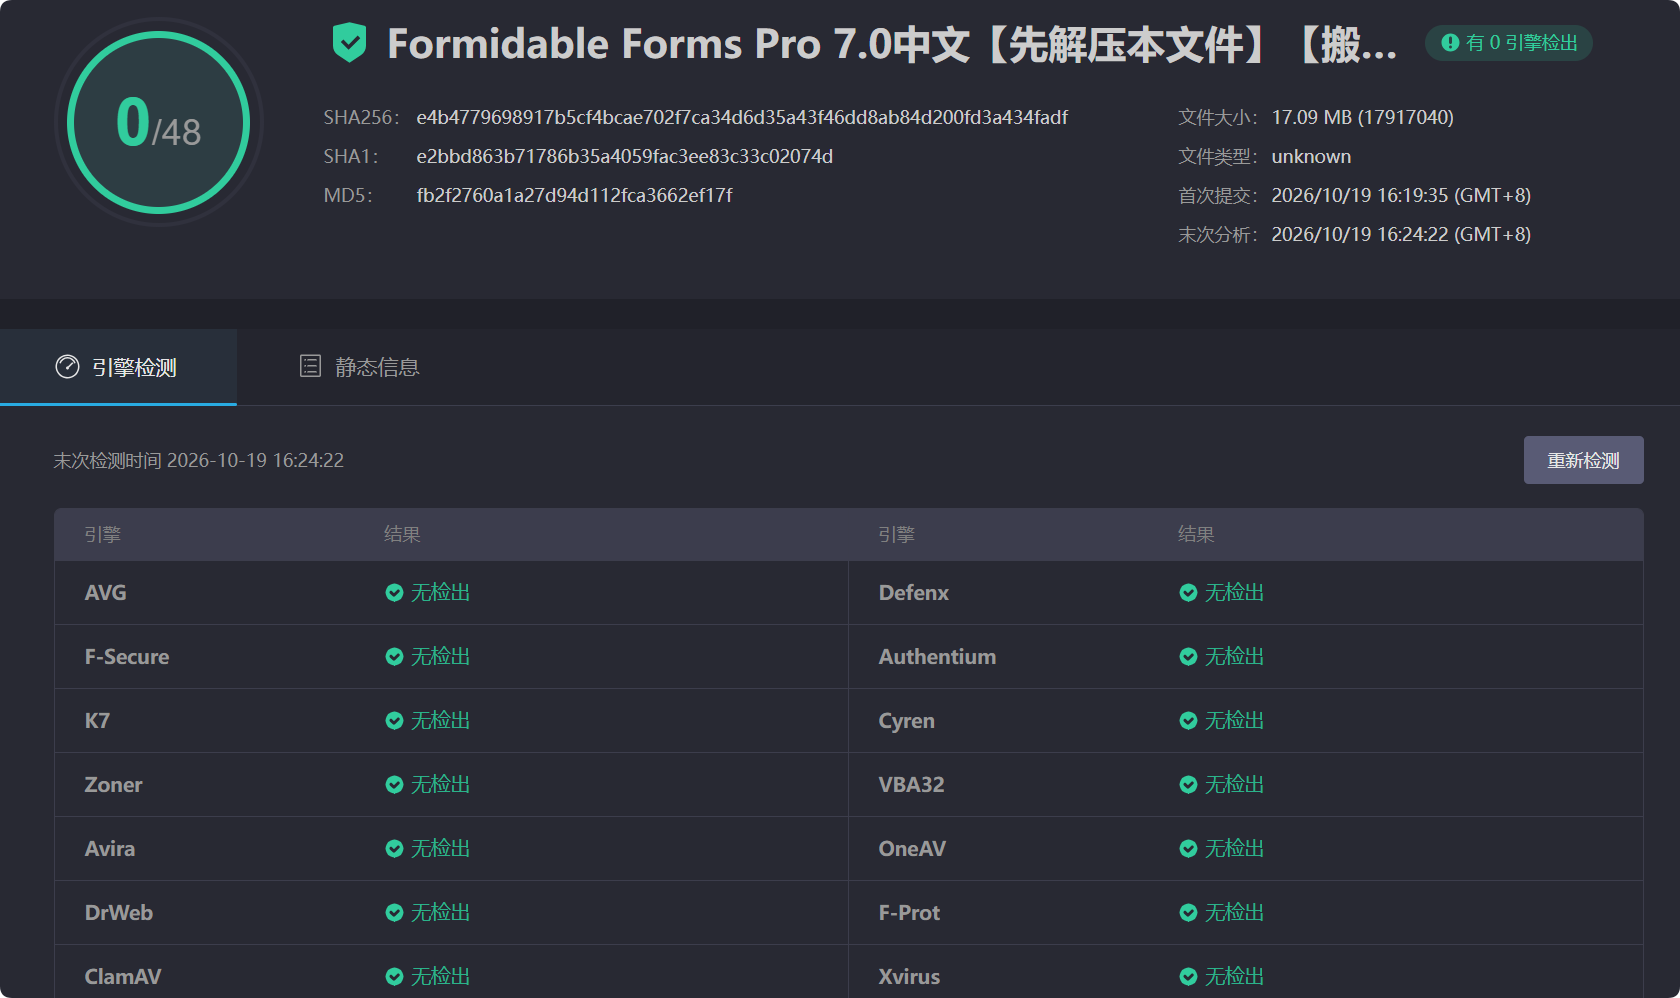Click the SHA256 hash value

(742, 117)
